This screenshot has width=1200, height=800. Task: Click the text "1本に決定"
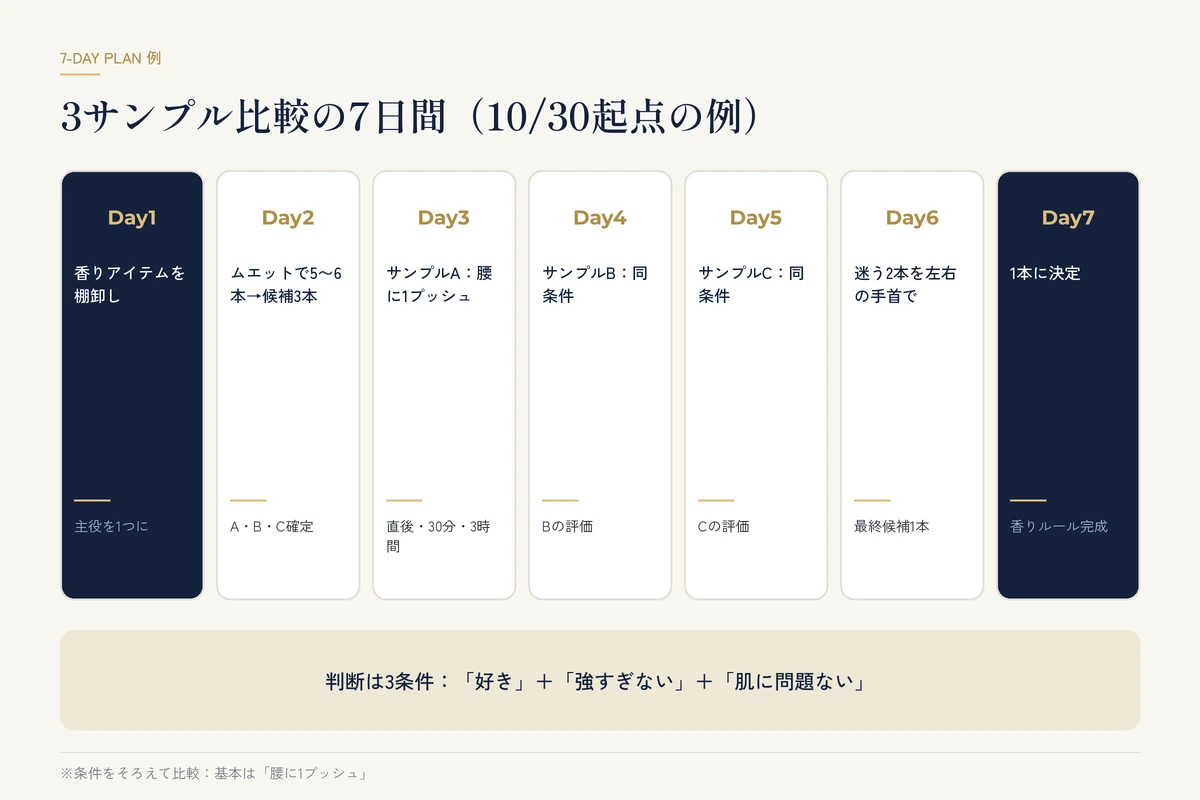[x=1045, y=273]
